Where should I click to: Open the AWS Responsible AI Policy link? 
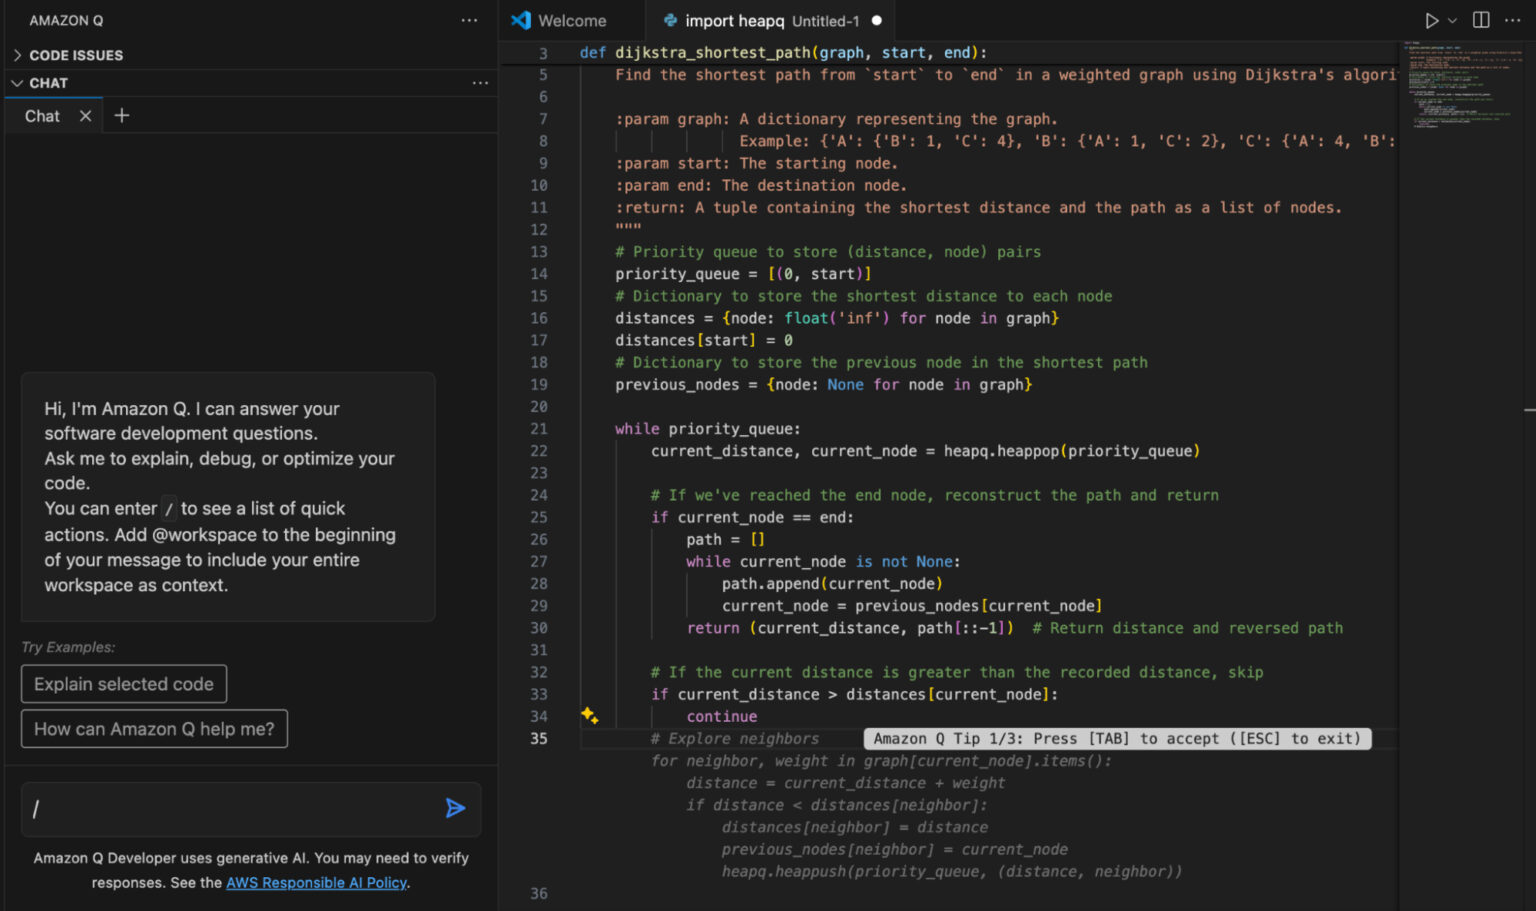click(x=316, y=882)
